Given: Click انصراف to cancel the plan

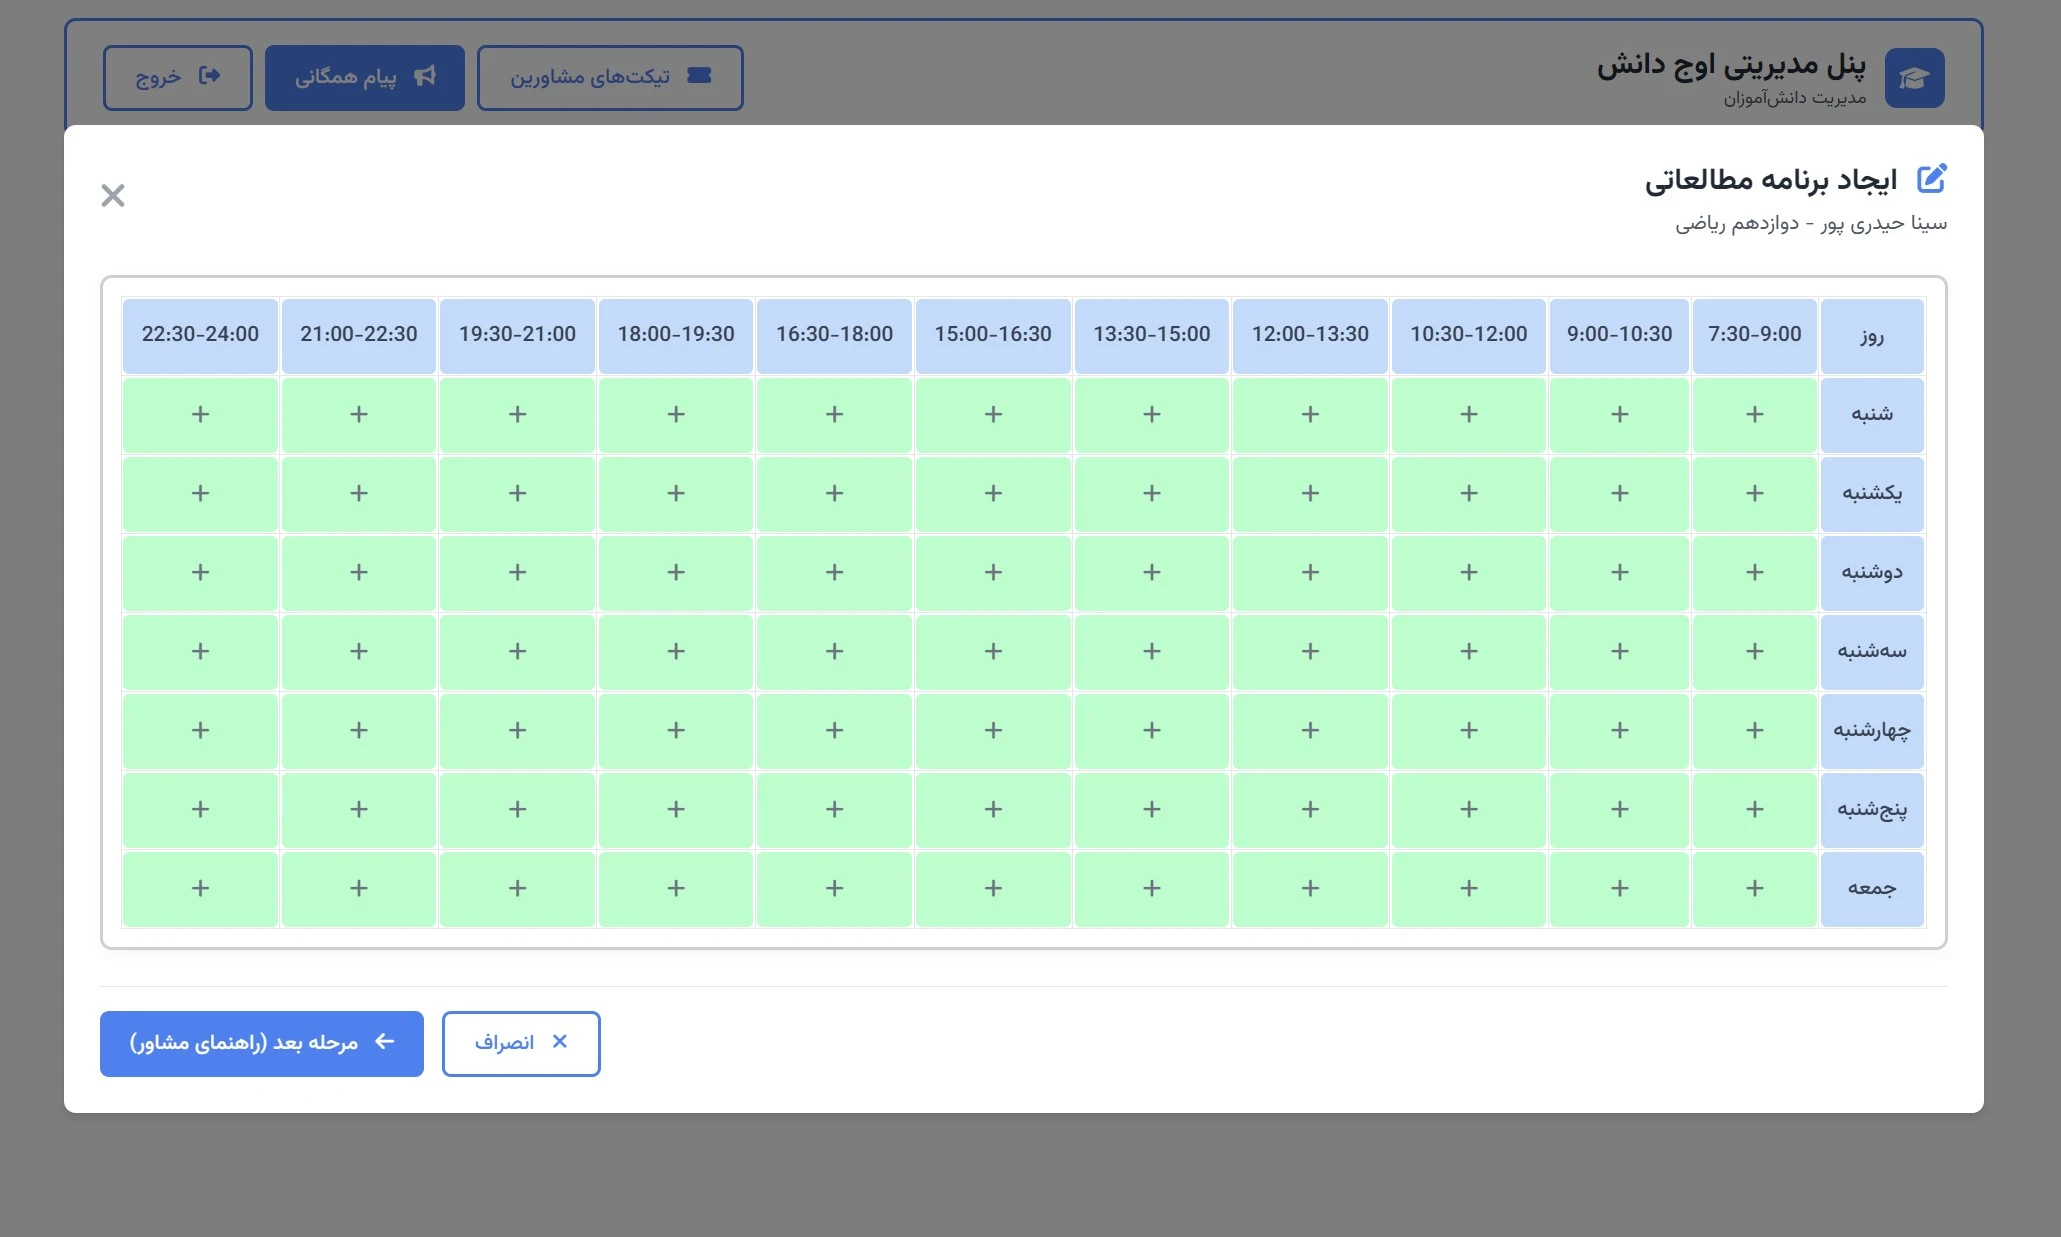Looking at the screenshot, I should (x=521, y=1043).
